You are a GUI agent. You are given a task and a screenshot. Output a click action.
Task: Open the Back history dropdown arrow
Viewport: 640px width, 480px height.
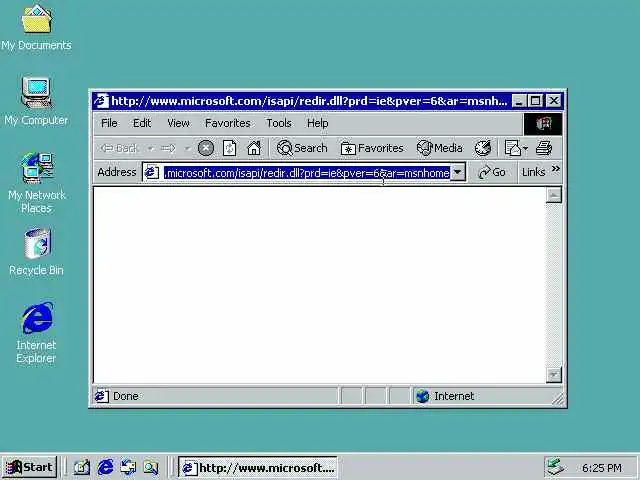[x=151, y=148]
